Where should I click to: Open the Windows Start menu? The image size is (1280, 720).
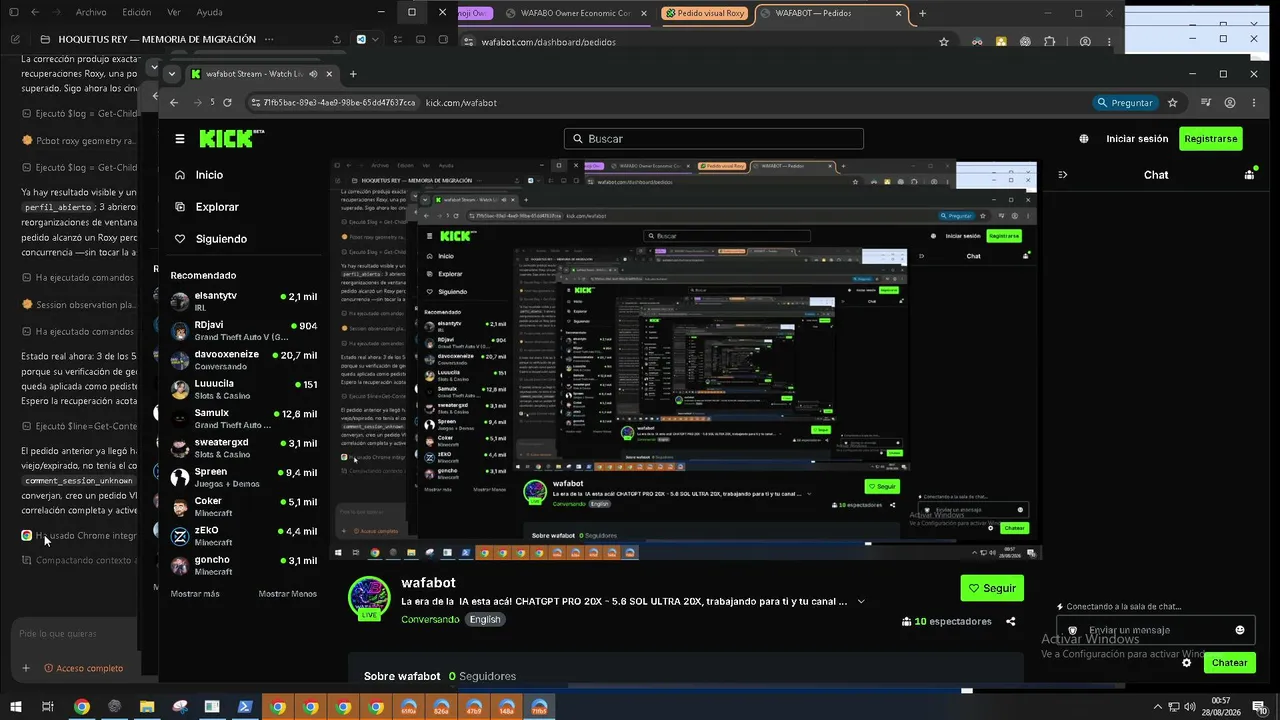15,707
